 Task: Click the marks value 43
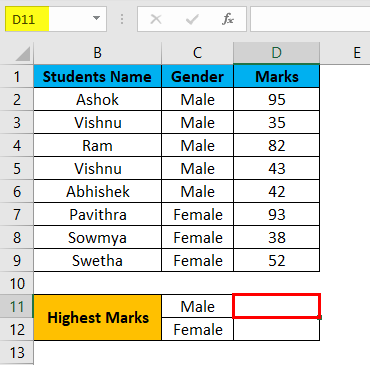tap(276, 168)
